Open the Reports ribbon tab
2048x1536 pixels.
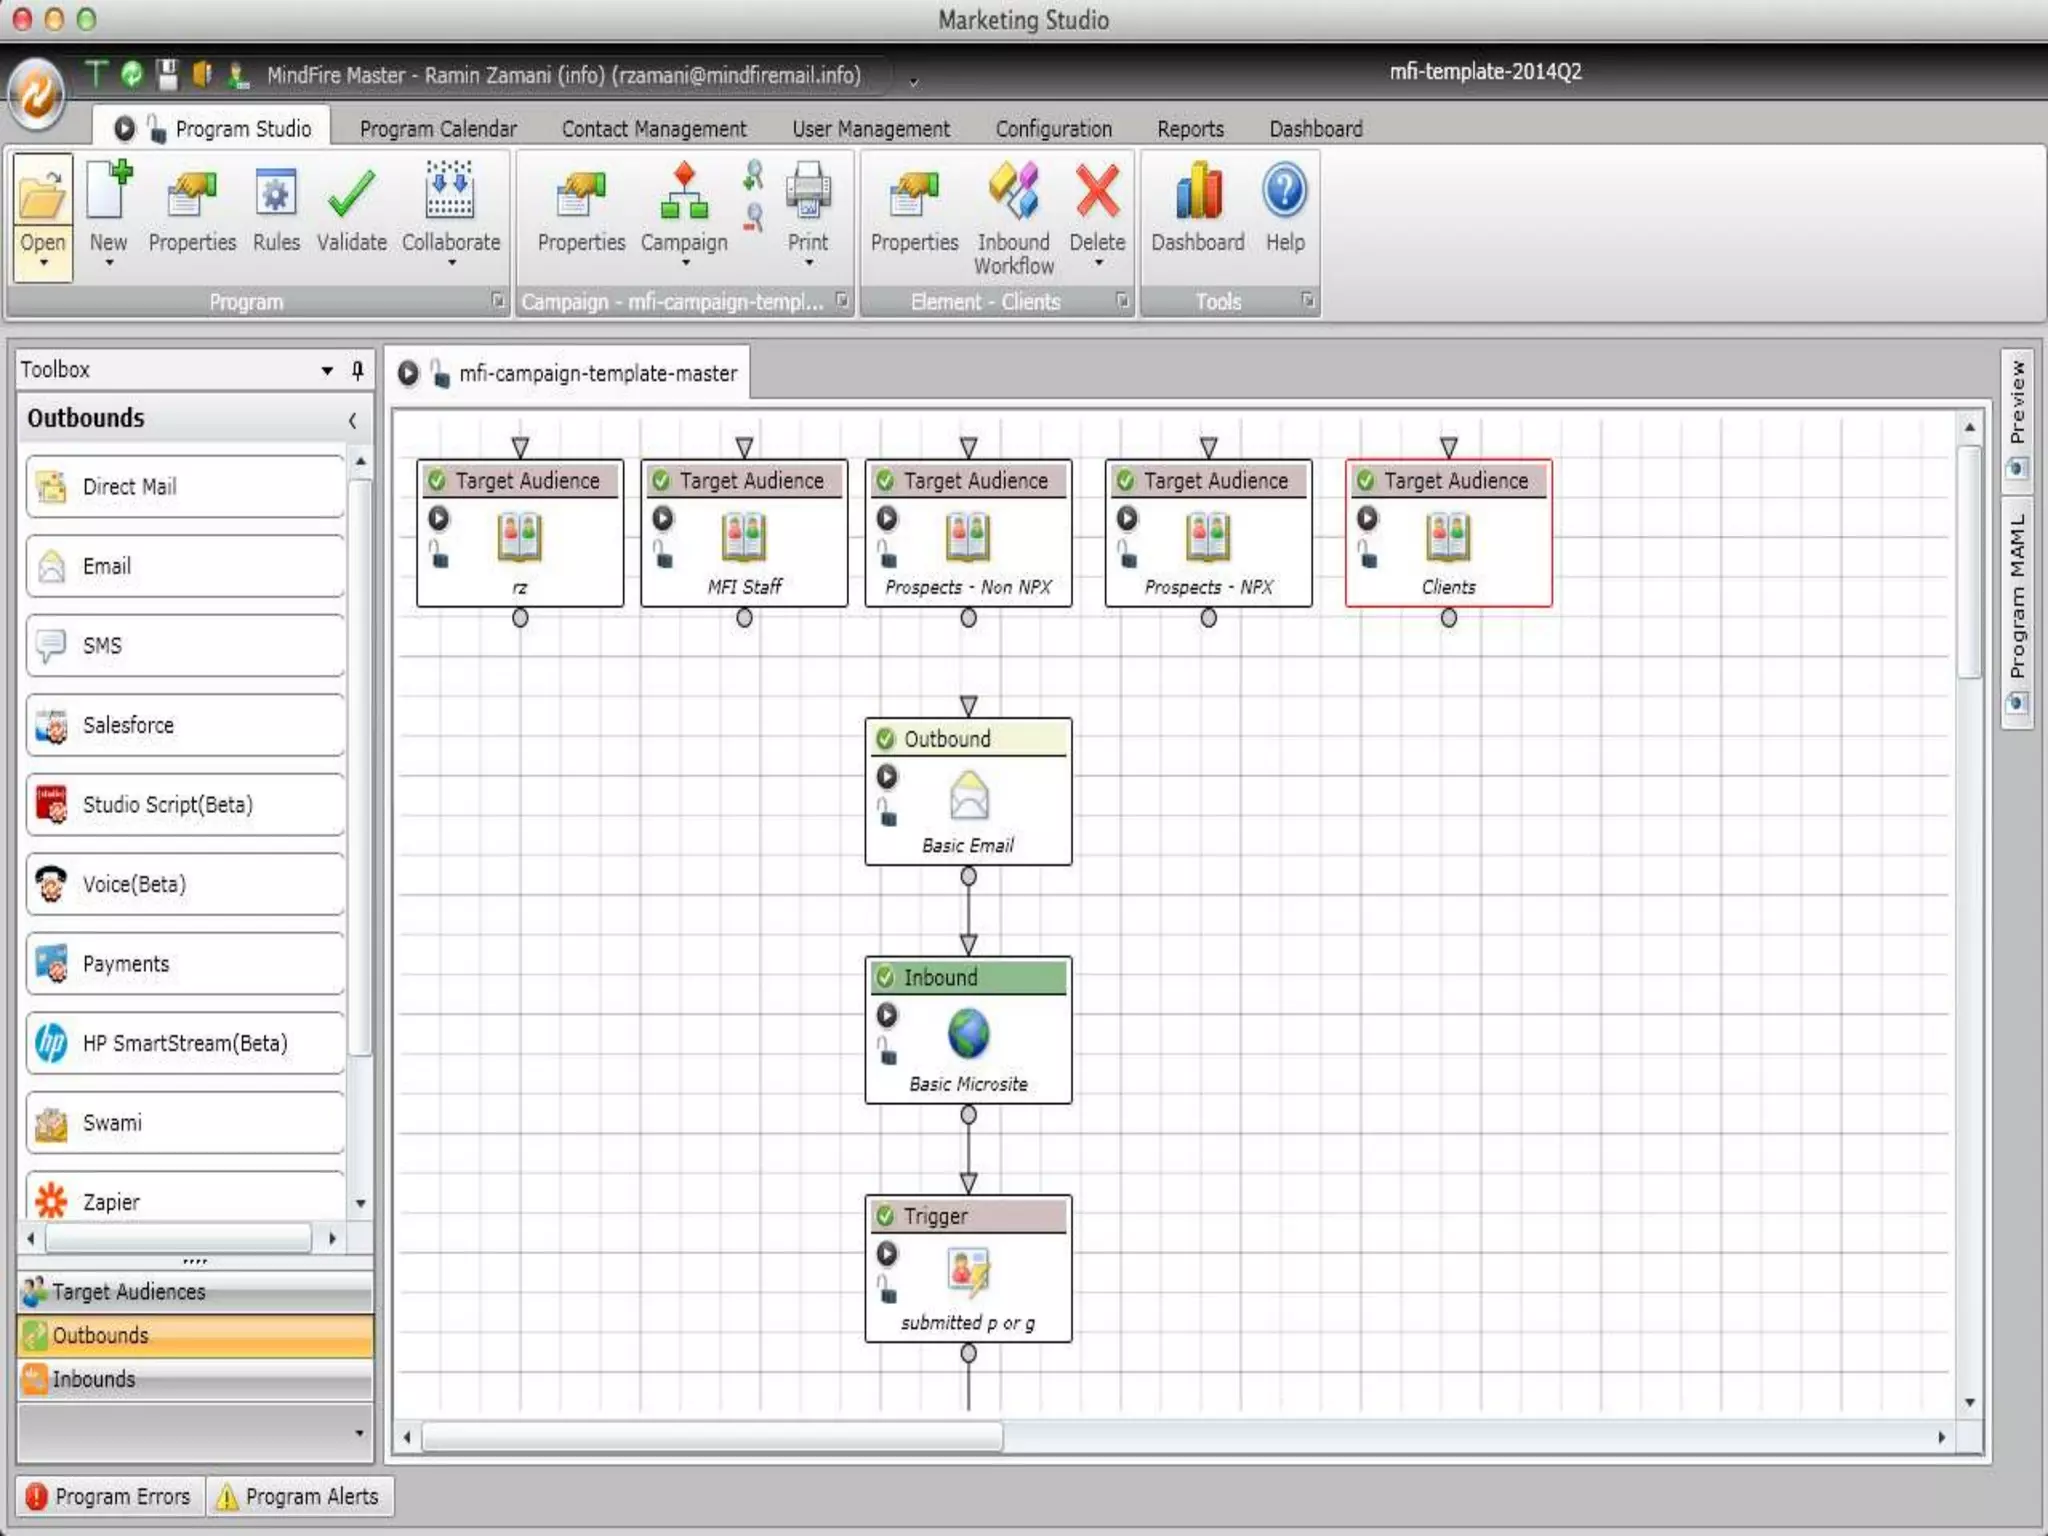1190,129
